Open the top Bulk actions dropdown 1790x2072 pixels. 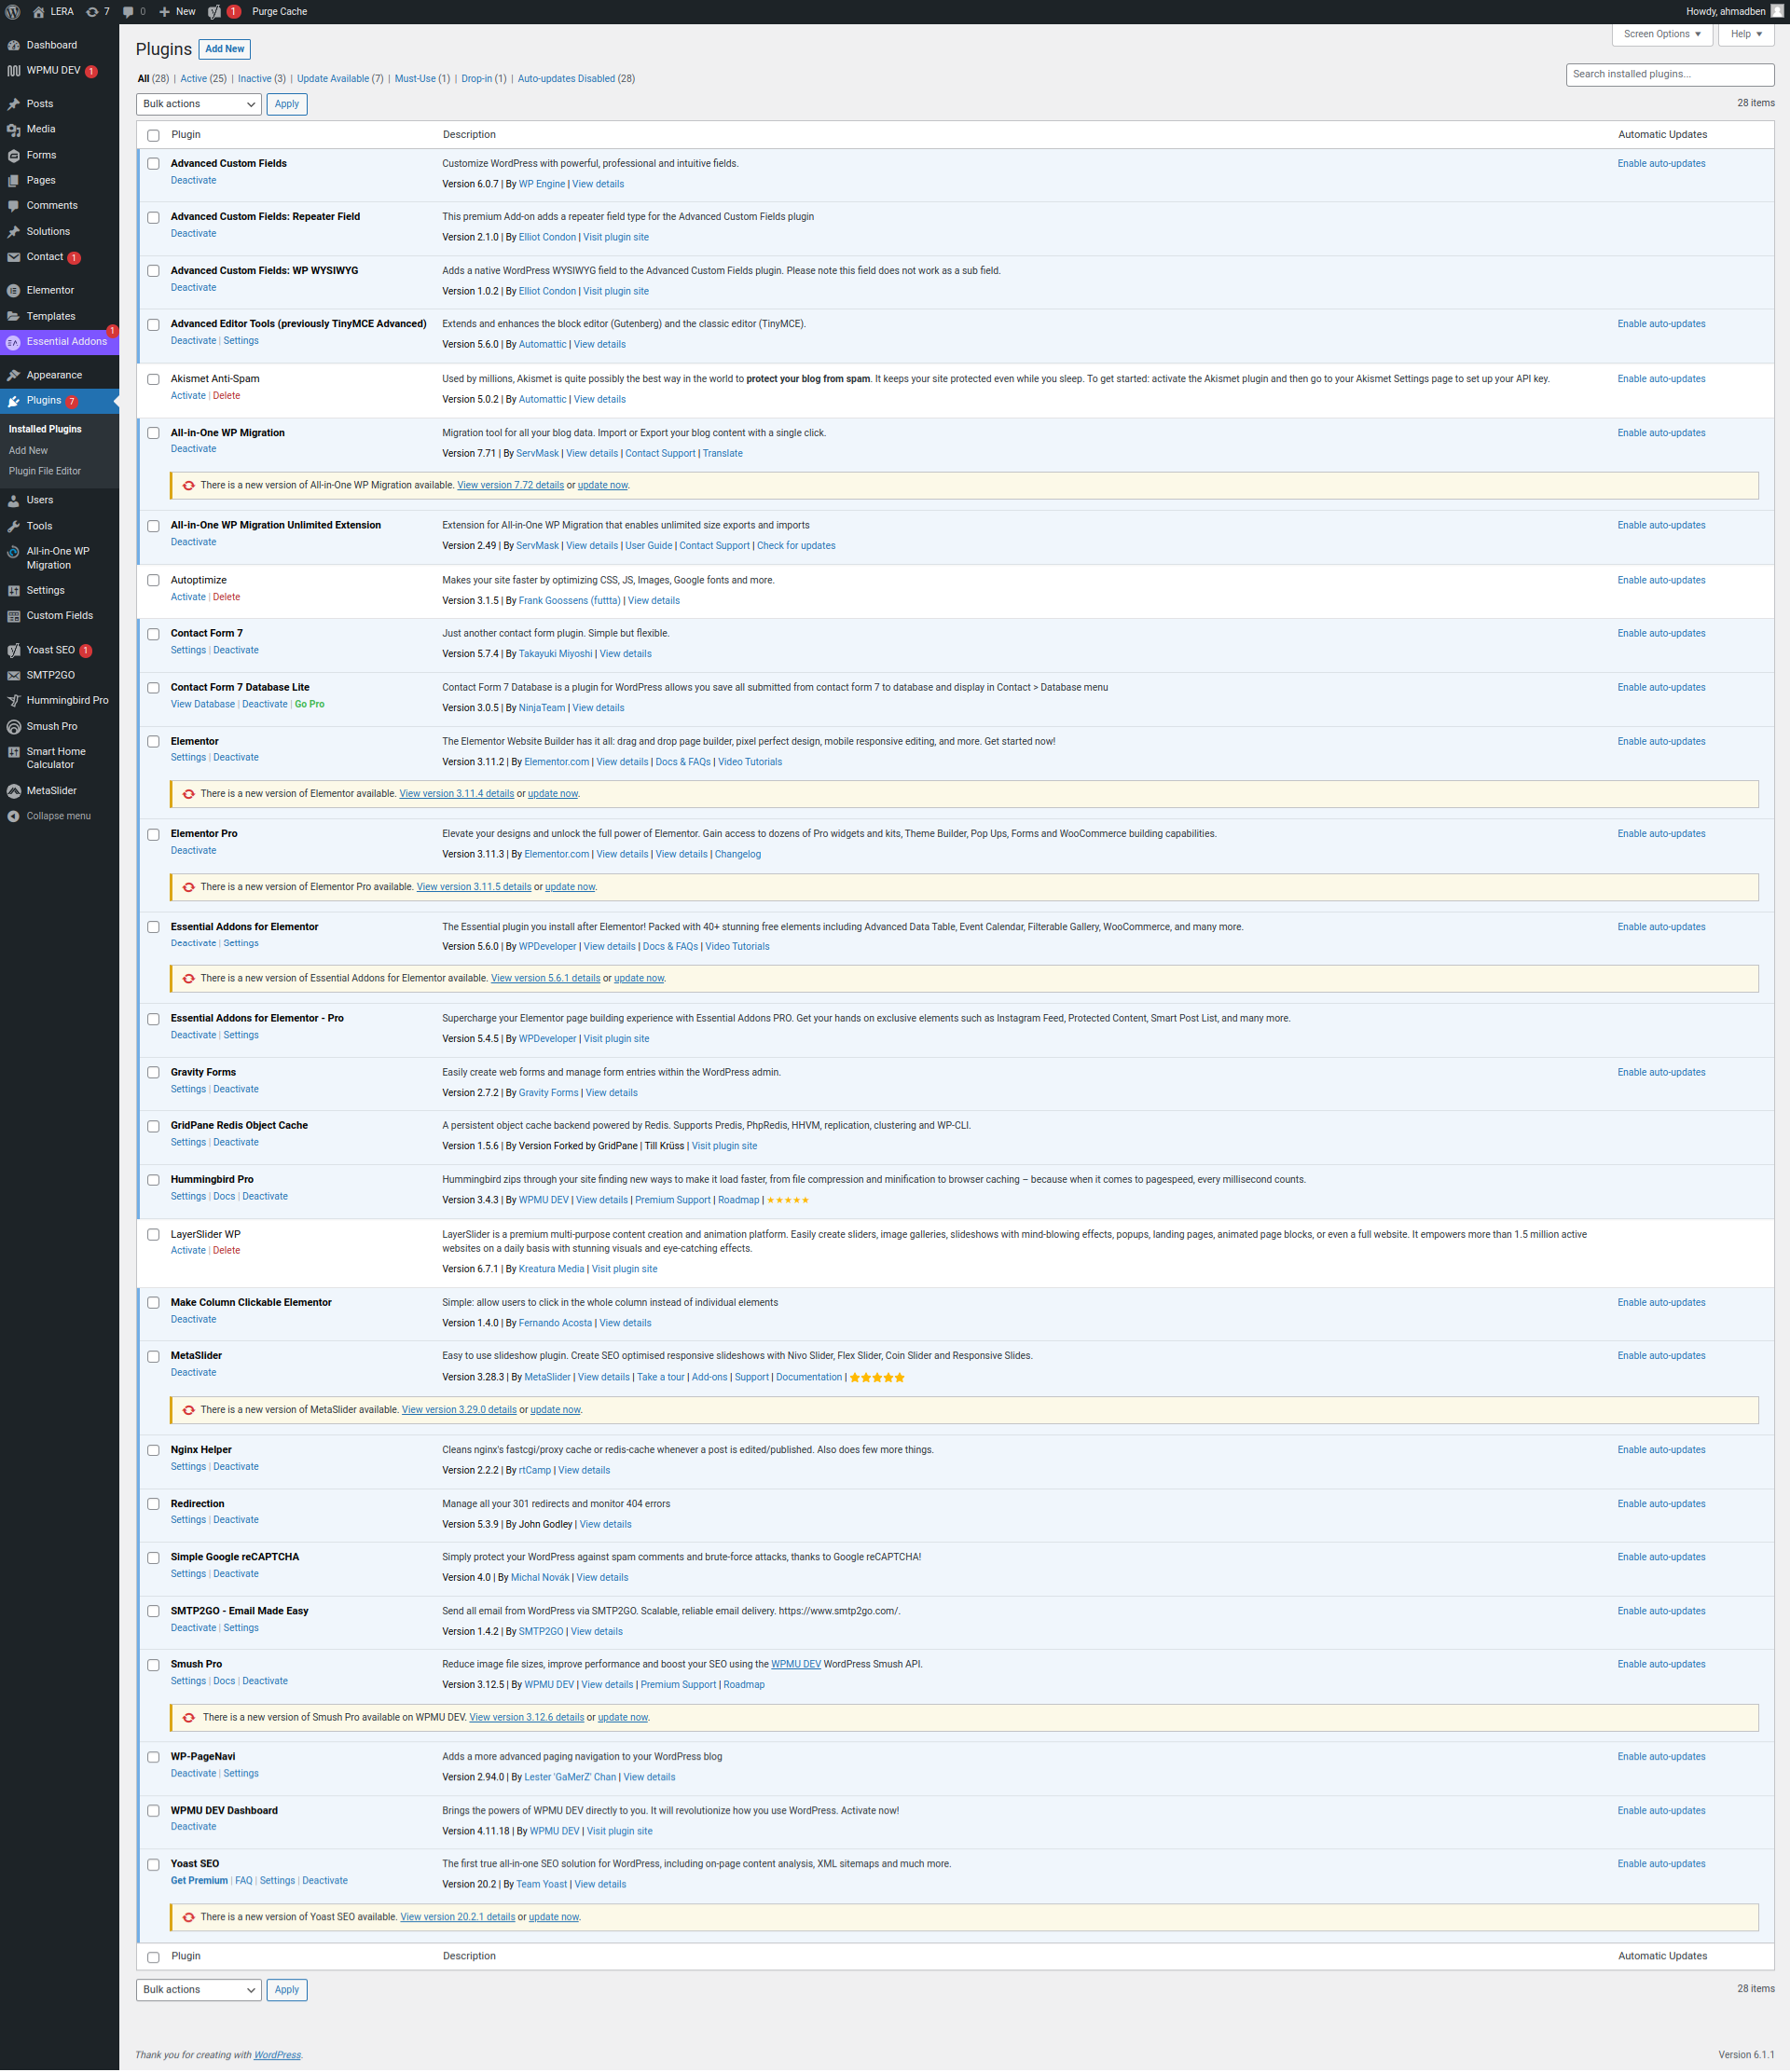click(198, 104)
